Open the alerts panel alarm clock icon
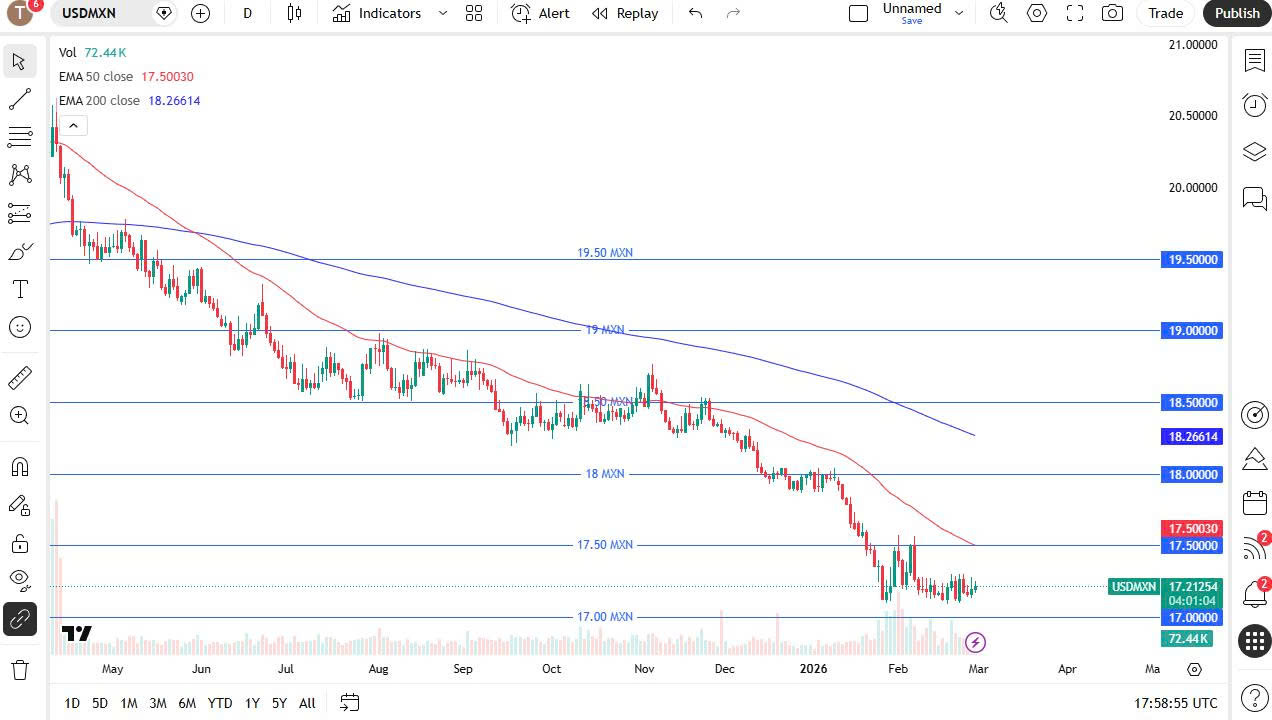Image resolution: width=1272 pixels, height=720 pixels. (1254, 105)
